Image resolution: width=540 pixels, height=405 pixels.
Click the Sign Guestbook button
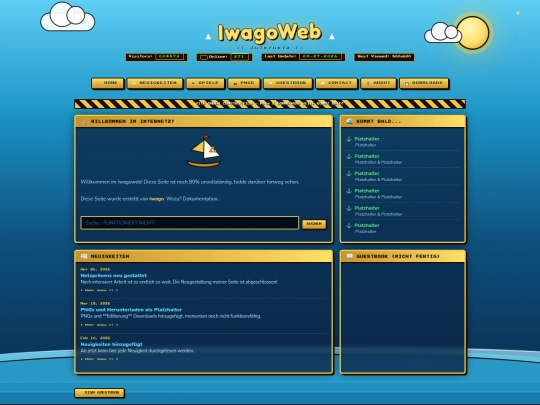click(100, 393)
